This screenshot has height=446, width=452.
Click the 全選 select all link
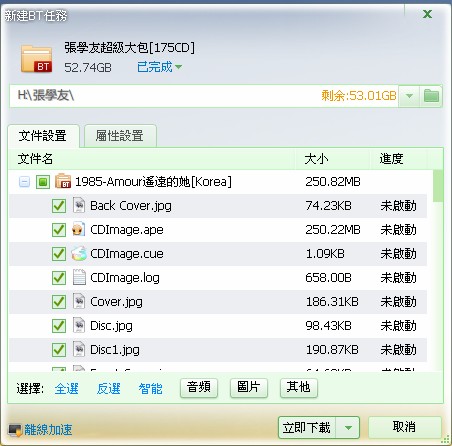point(66,388)
